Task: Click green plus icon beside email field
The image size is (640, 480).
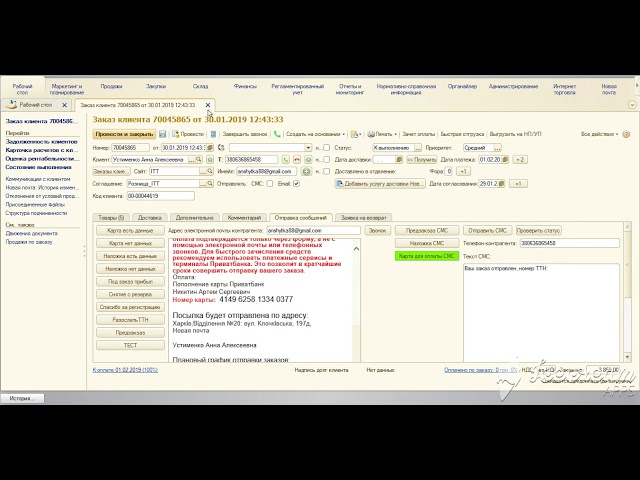Action: pyautogui.click(x=307, y=171)
